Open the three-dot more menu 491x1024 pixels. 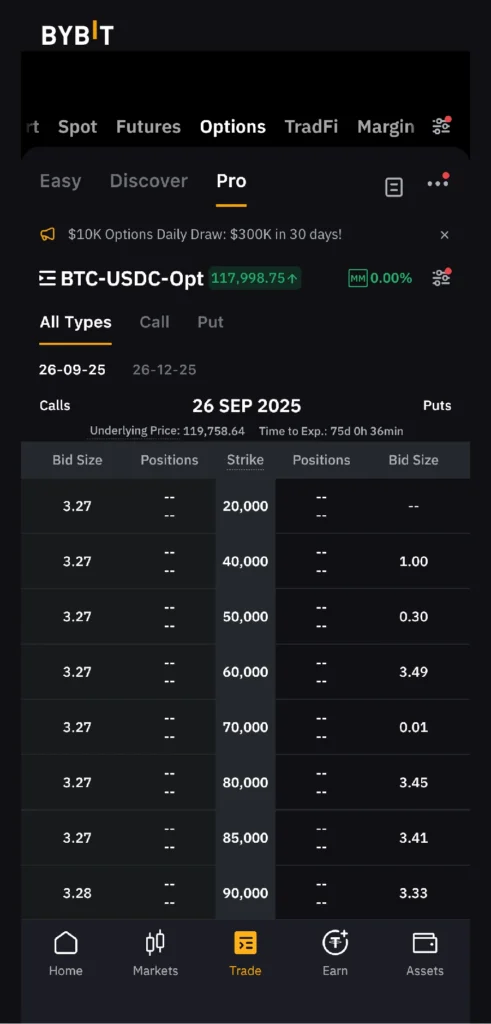pyautogui.click(x=437, y=183)
